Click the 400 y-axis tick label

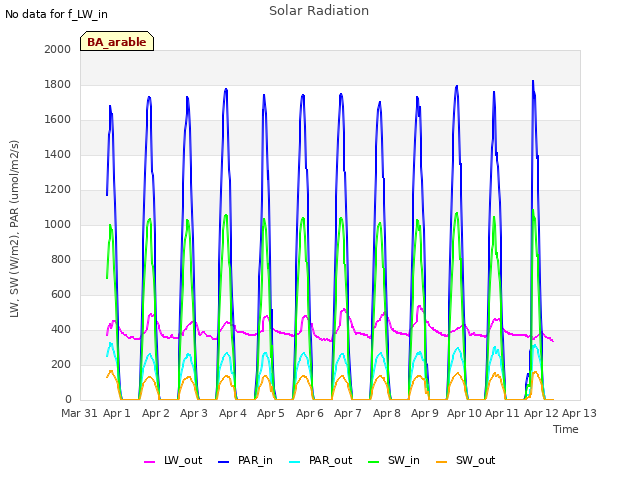click(x=61, y=329)
